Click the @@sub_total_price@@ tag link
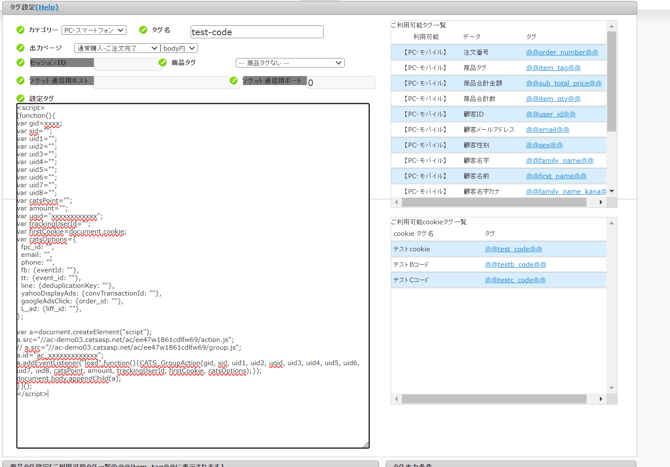670x467 pixels. pyautogui.click(x=563, y=83)
